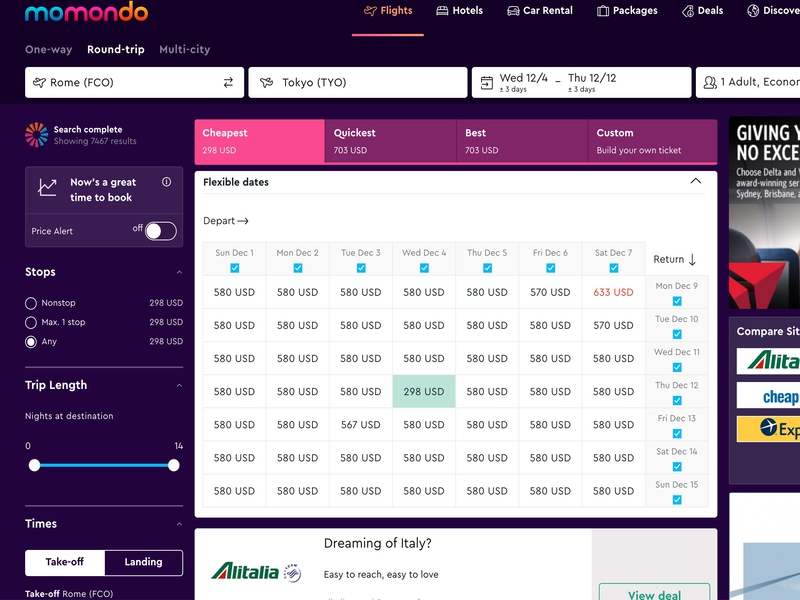Click the momondo logo
800x600 pixels.
(x=86, y=11)
